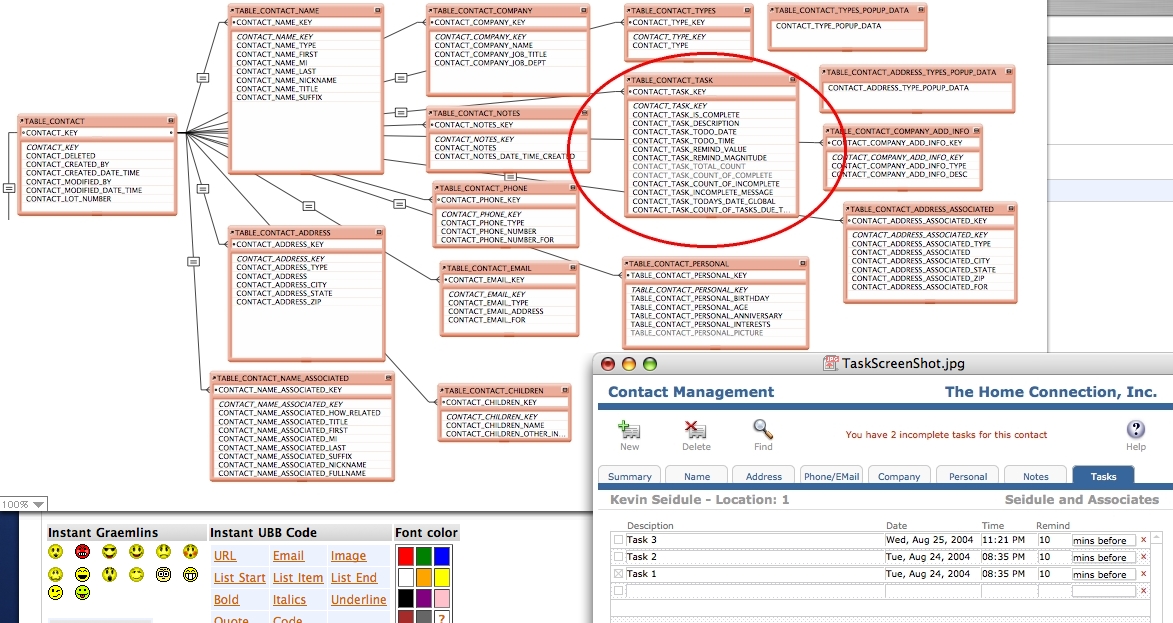This screenshot has height=623, width=1173.
Task: Open the mins before dropdown for Task 2
Action: pos(1103,557)
